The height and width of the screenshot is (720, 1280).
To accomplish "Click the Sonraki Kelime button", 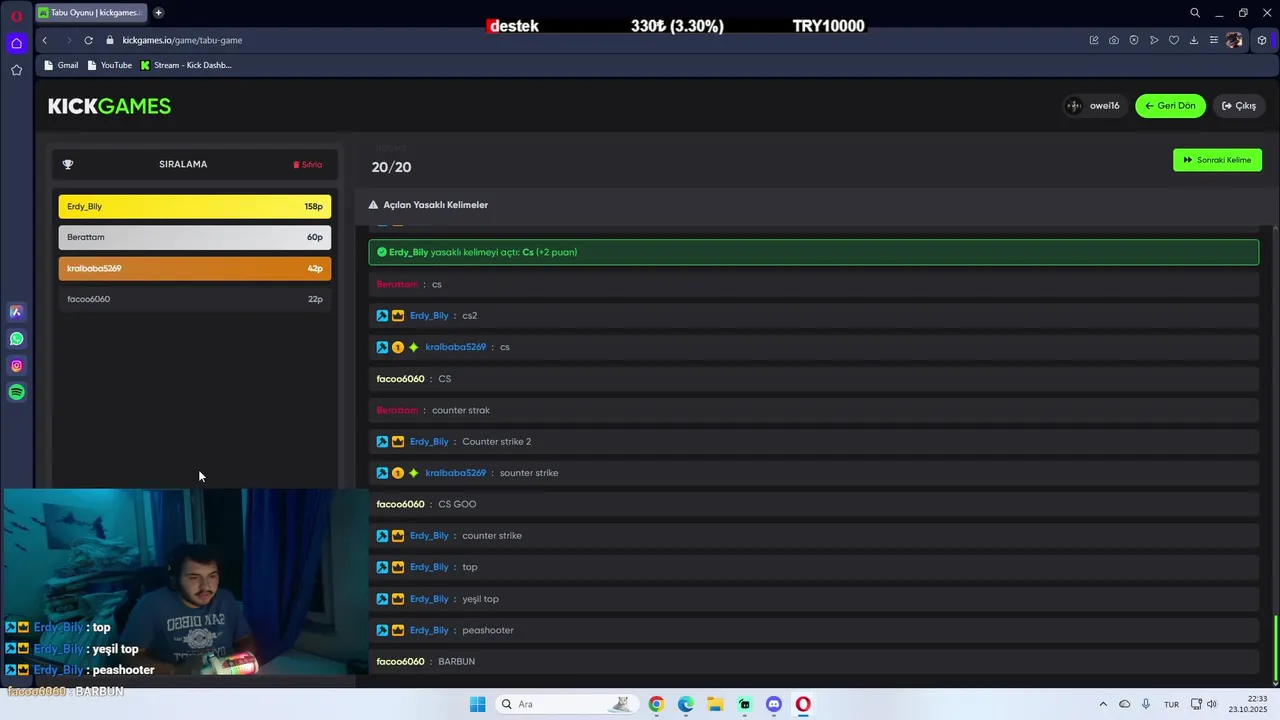I will click(1217, 160).
